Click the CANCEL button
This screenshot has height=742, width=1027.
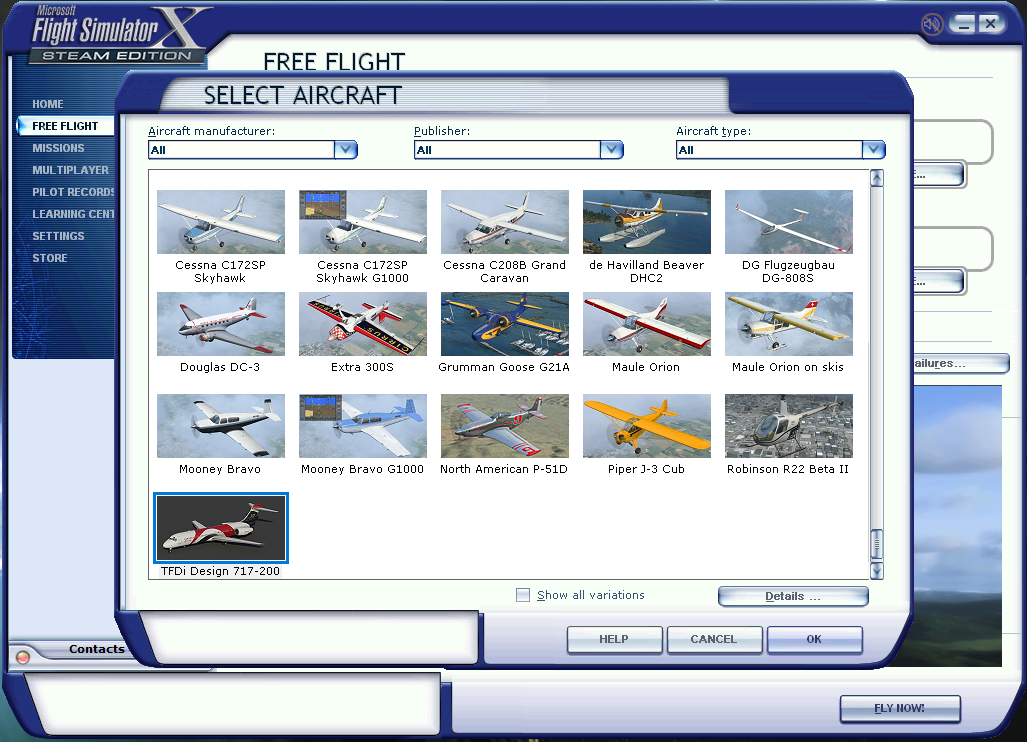(x=715, y=639)
